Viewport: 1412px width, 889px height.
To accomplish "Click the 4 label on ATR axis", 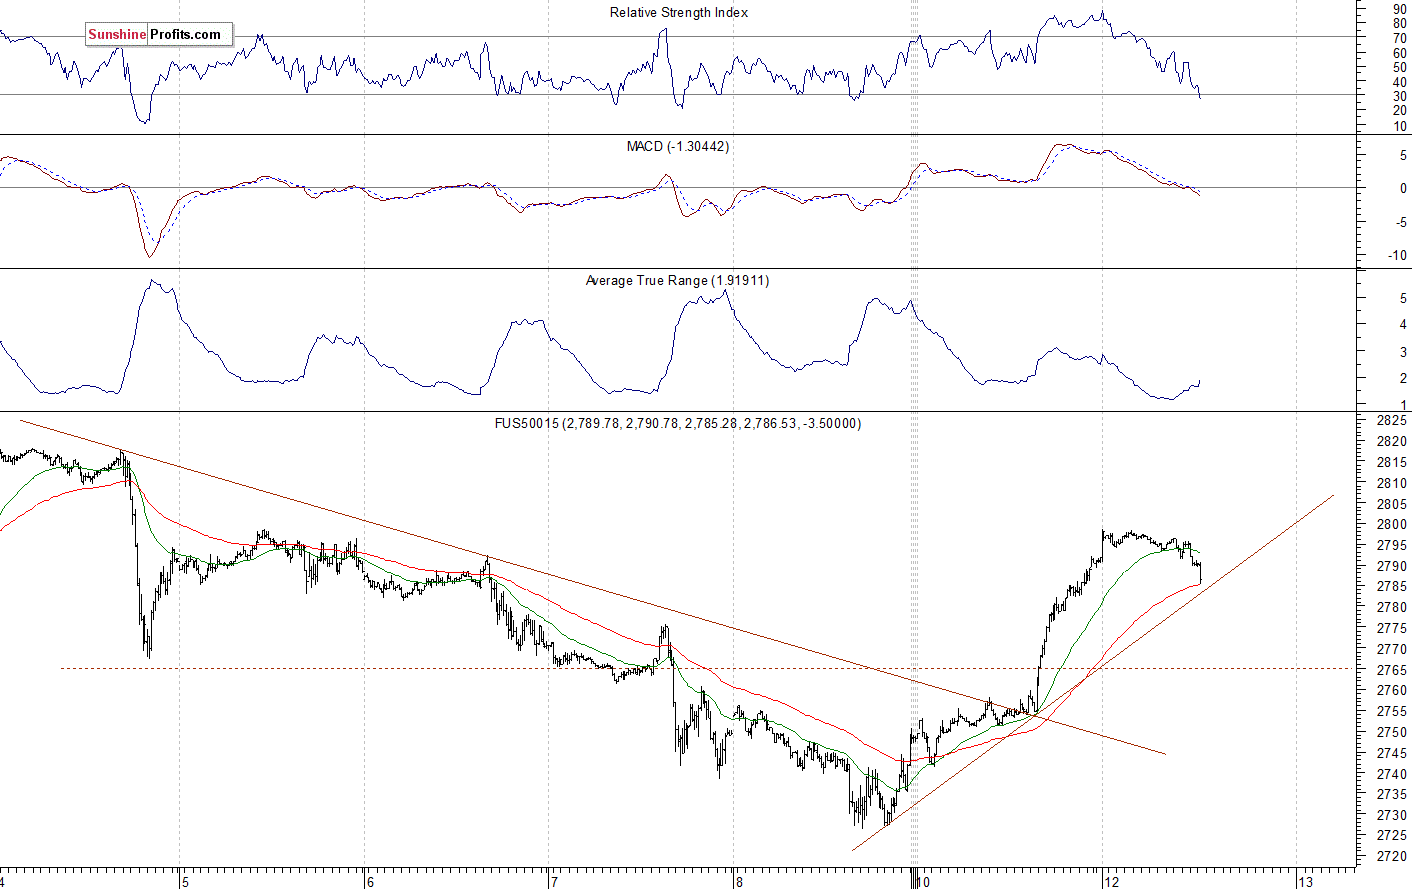I will [x=1403, y=325].
